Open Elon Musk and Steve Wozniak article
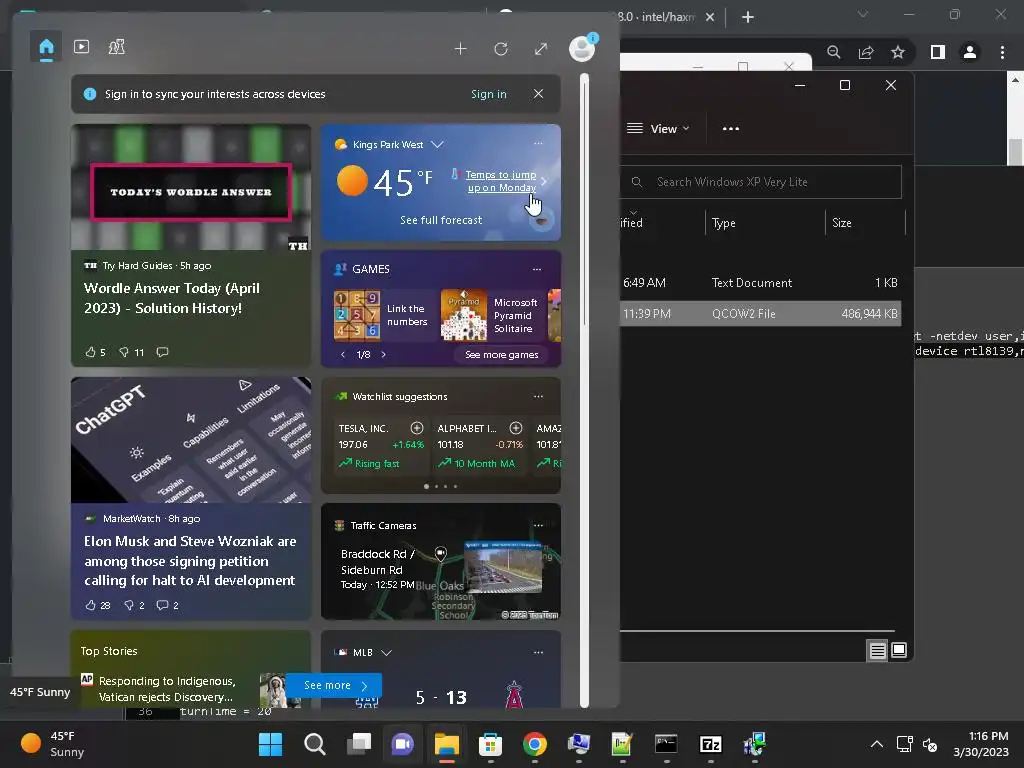 tap(190, 560)
